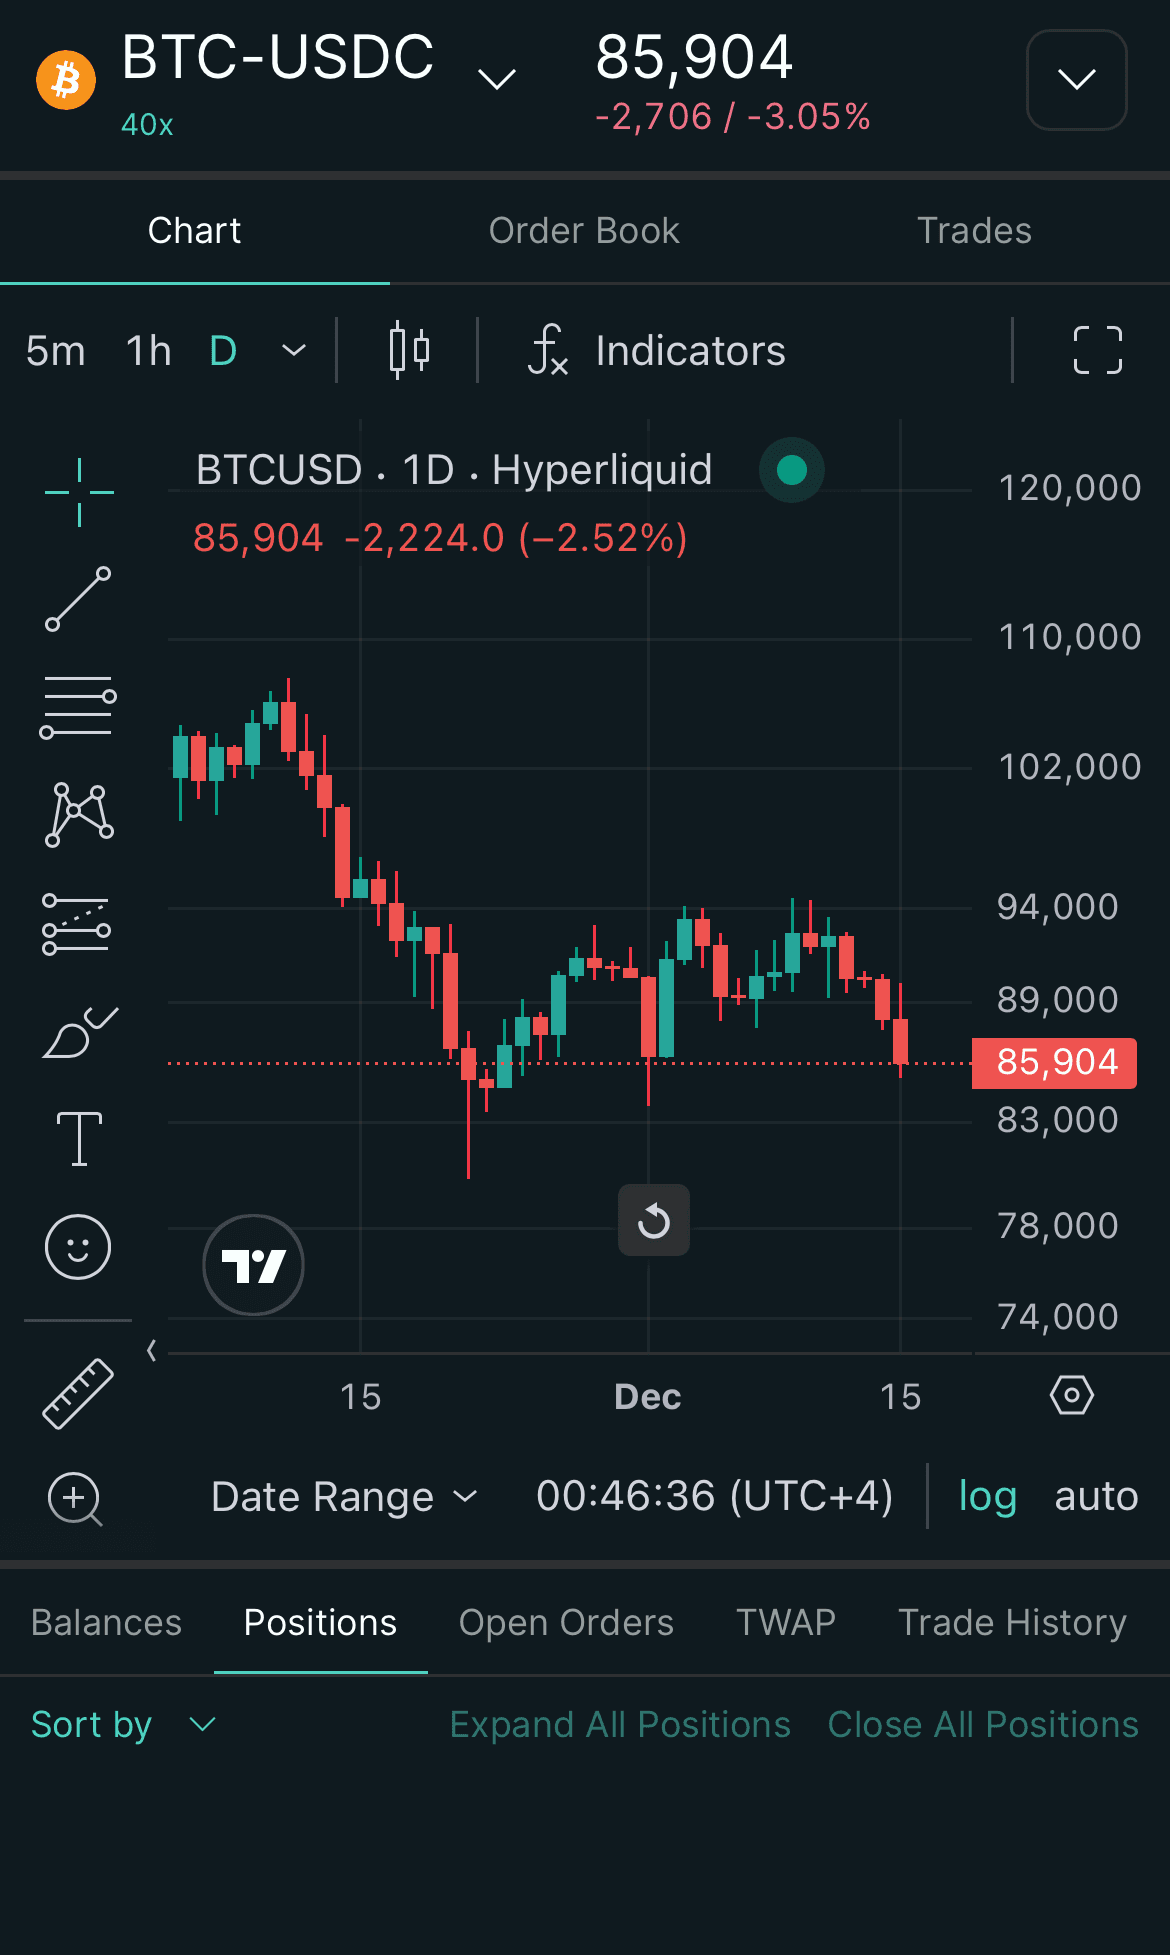This screenshot has width=1170, height=1955.
Task: Enter fullscreen chart mode
Action: [x=1097, y=350]
